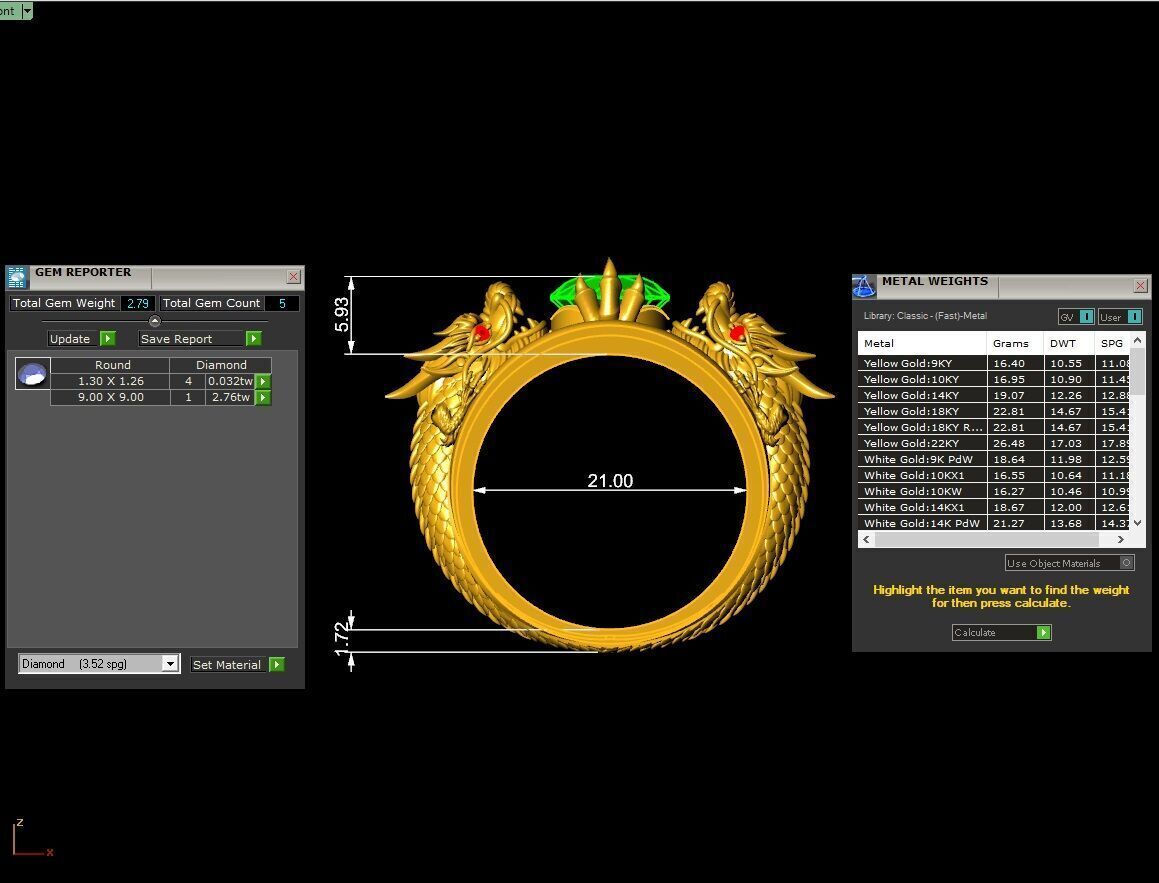
Task: Click the metal table scroll up arrow
Action: 1138,340
